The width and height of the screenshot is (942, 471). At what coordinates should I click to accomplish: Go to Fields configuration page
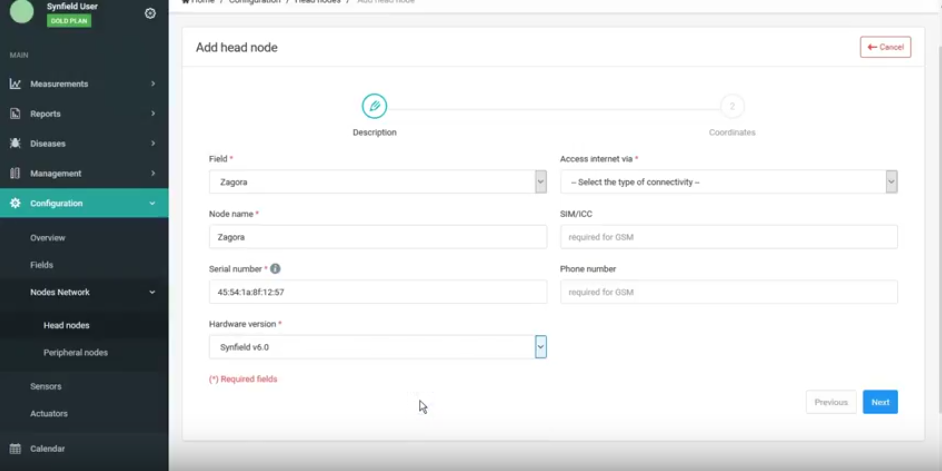(x=42, y=265)
